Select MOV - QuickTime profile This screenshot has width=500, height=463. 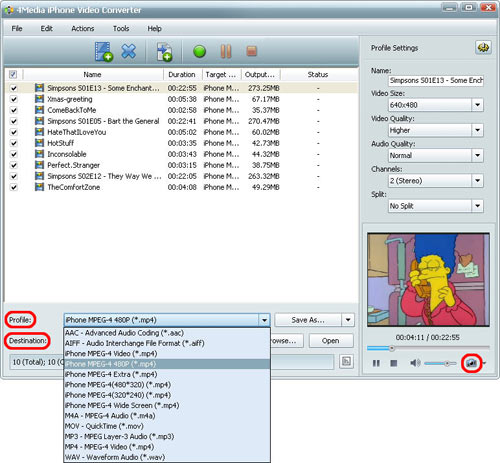(x=167, y=426)
